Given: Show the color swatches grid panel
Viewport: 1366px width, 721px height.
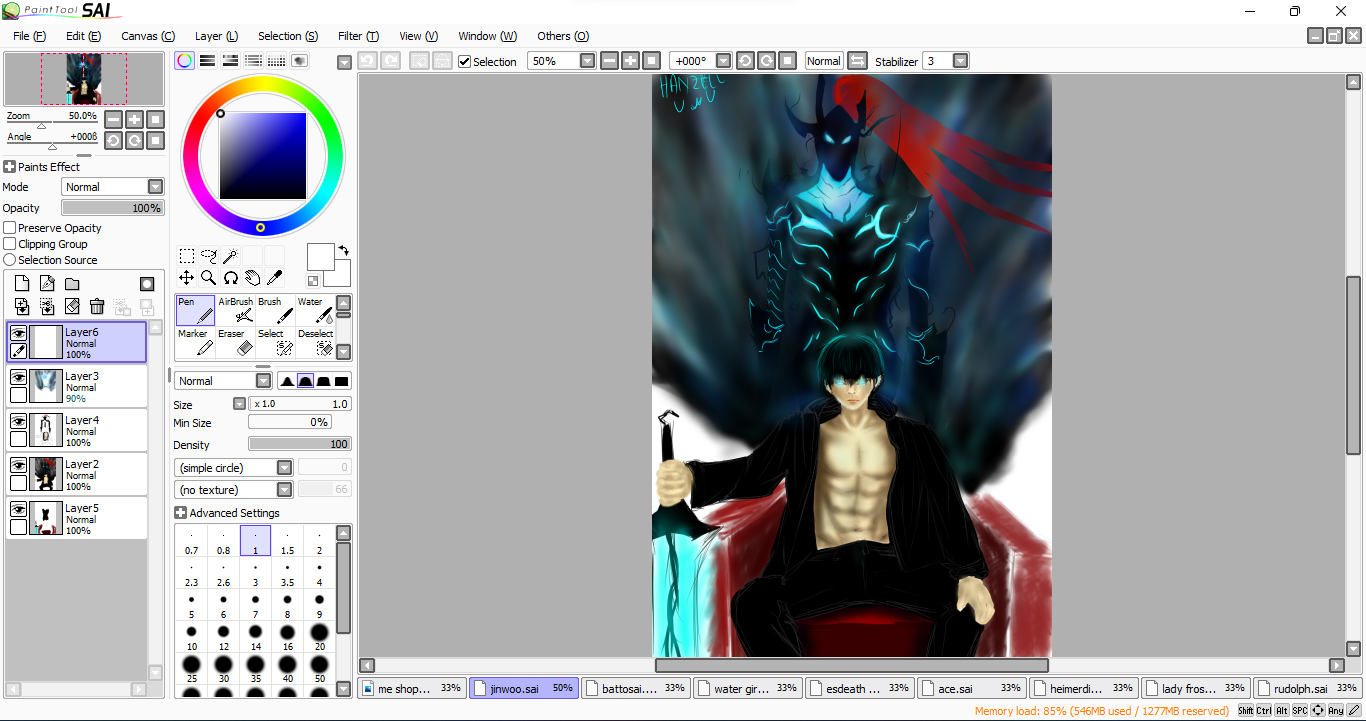Looking at the screenshot, I should [277, 61].
